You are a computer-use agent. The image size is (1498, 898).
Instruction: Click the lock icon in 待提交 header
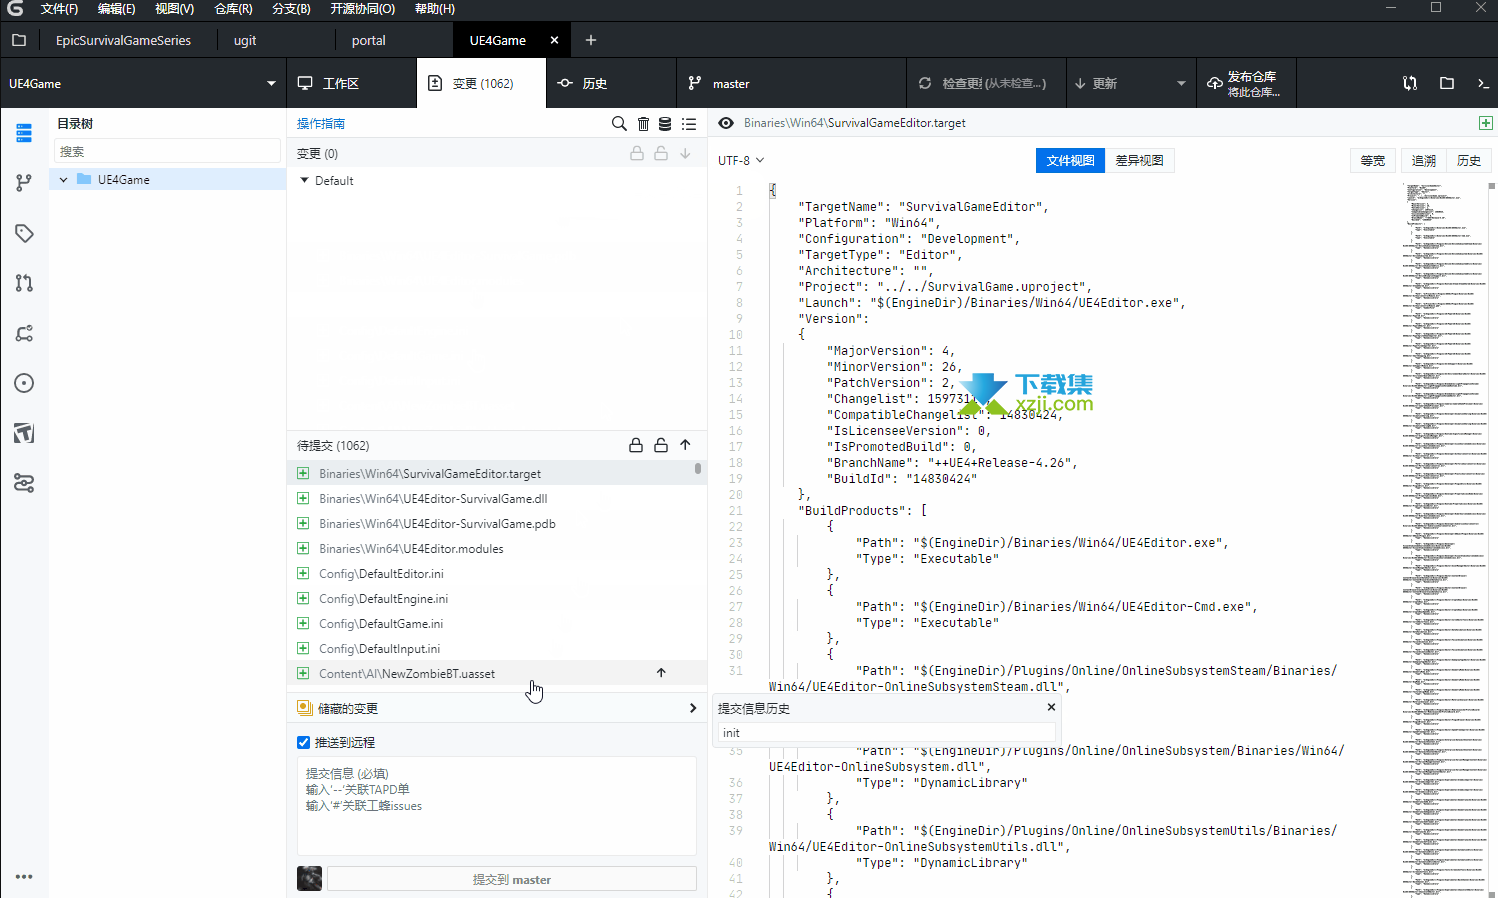coord(636,445)
